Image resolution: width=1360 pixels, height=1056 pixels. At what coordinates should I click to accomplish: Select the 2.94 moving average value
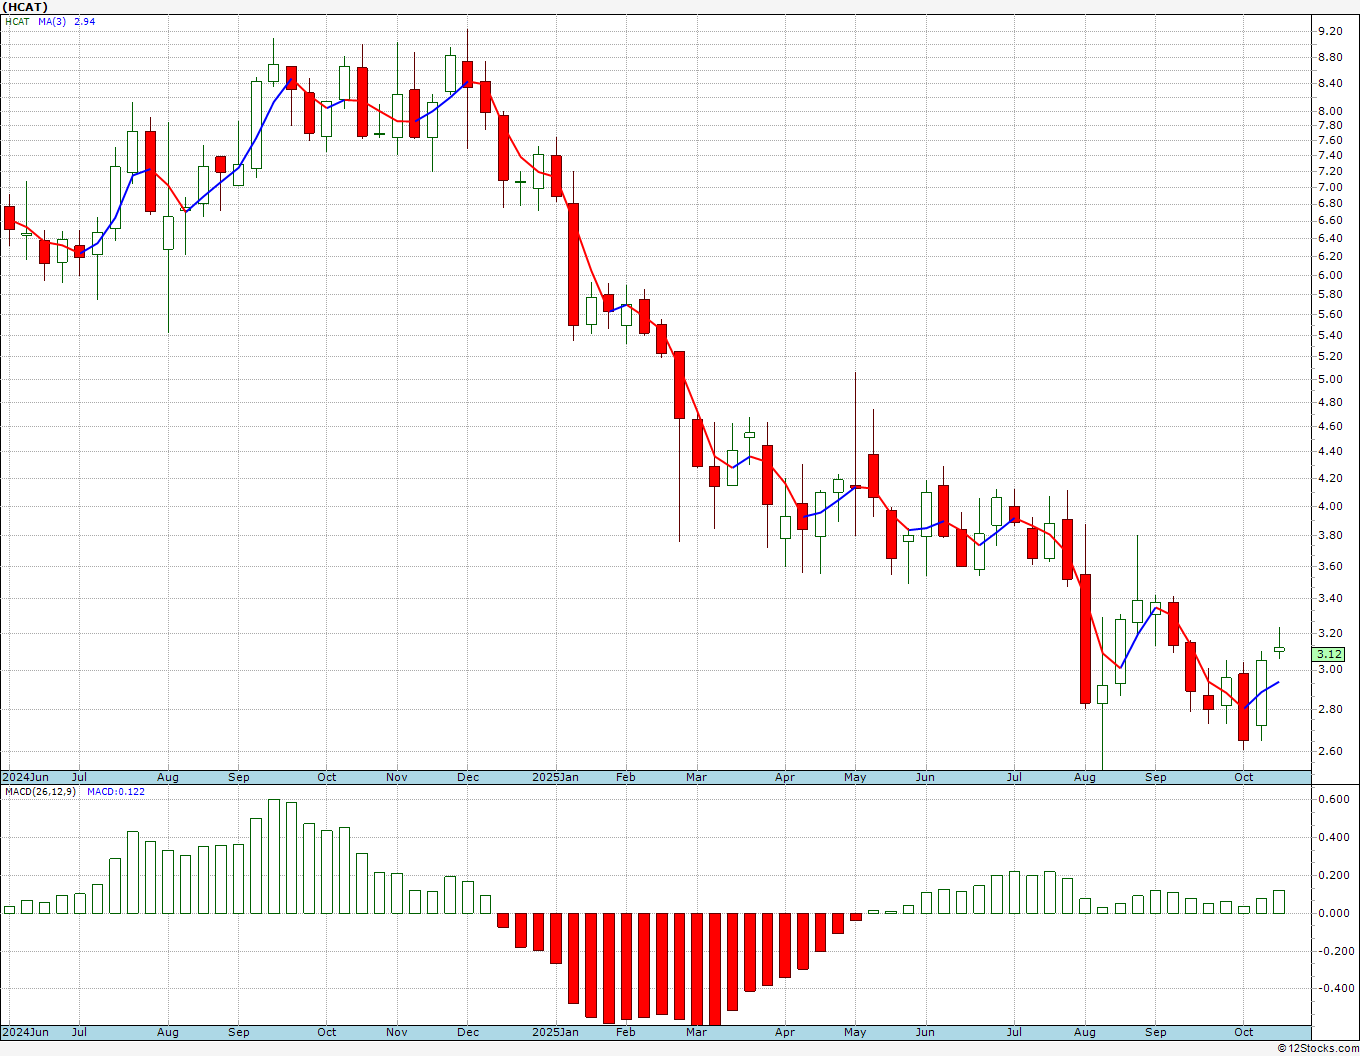point(85,21)
